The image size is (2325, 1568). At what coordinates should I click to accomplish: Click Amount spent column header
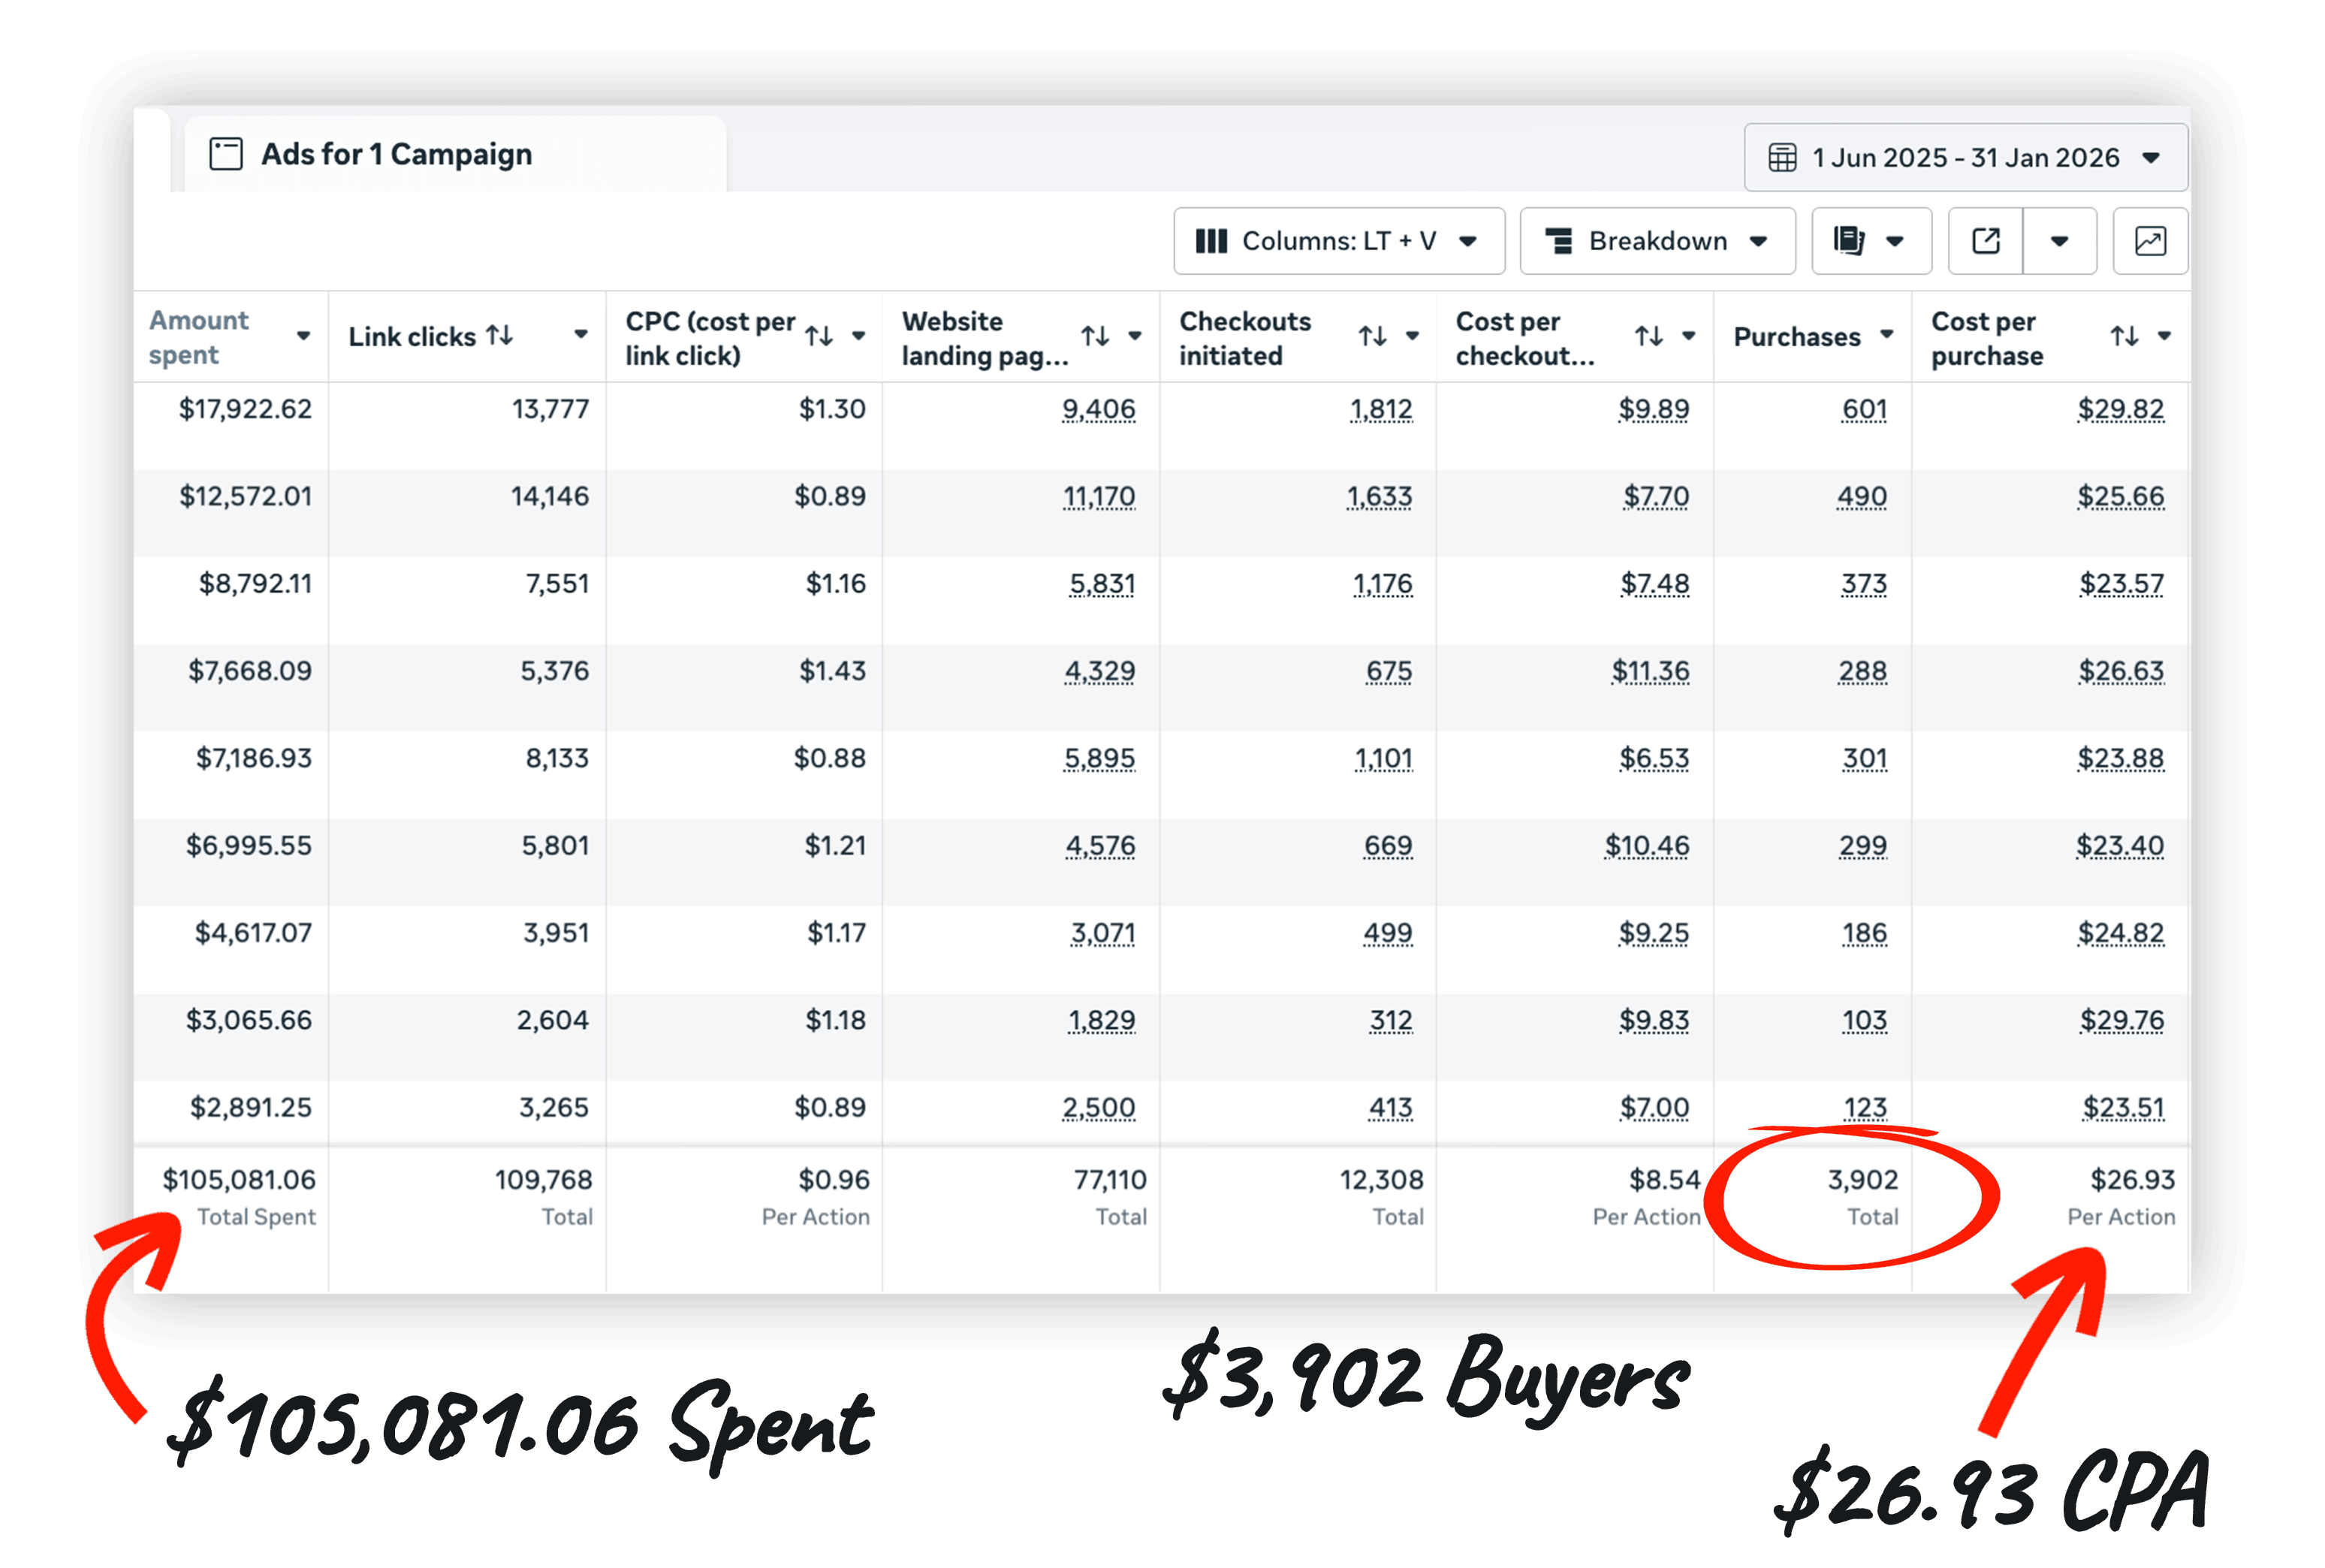[x=199, y=337]
